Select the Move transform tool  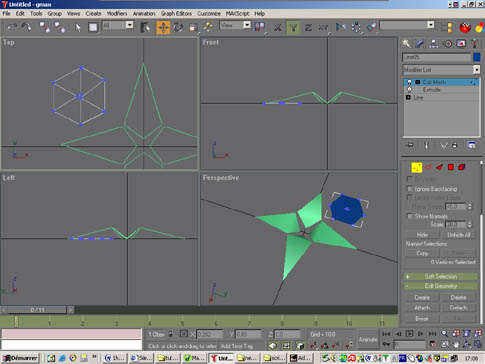point(163,27)
